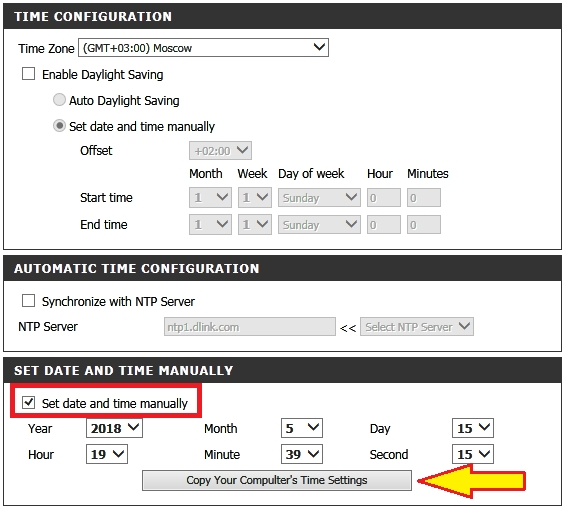
Task: Open the Offset +02:00 dropdown
Action: pos(220,150)
